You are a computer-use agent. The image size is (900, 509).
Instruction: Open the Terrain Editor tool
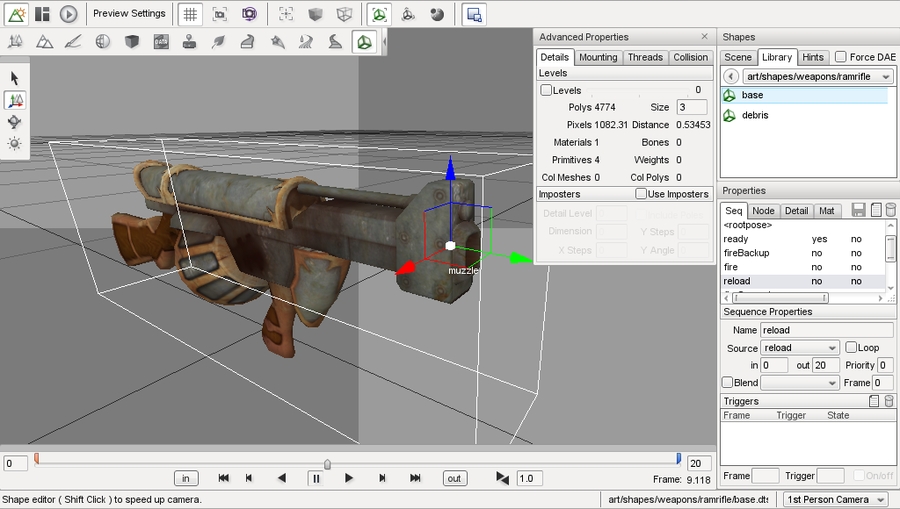[x=45, y=42]
